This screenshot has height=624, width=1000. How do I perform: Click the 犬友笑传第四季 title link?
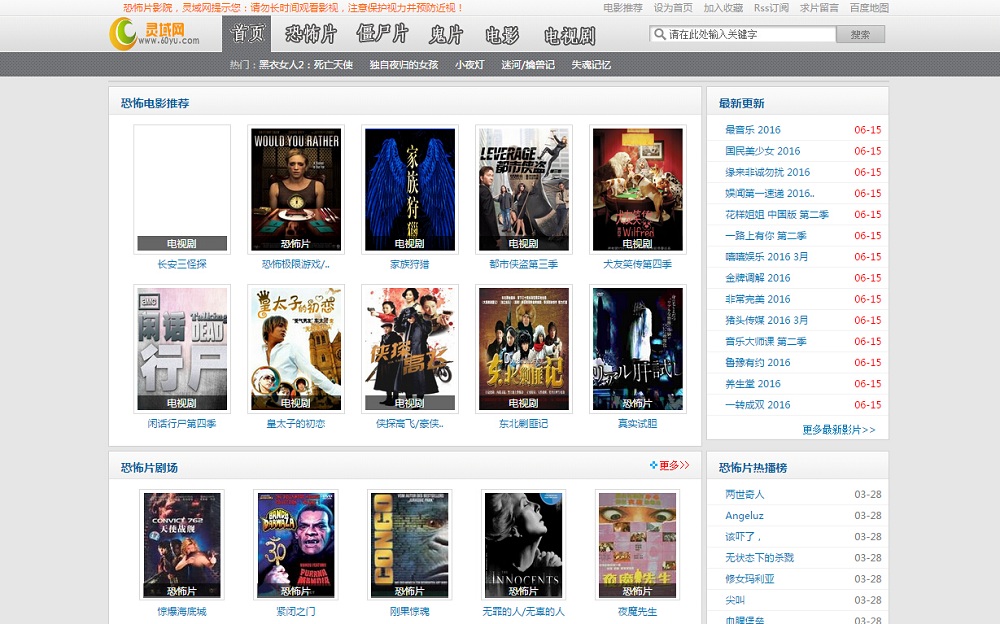point(638,264)
